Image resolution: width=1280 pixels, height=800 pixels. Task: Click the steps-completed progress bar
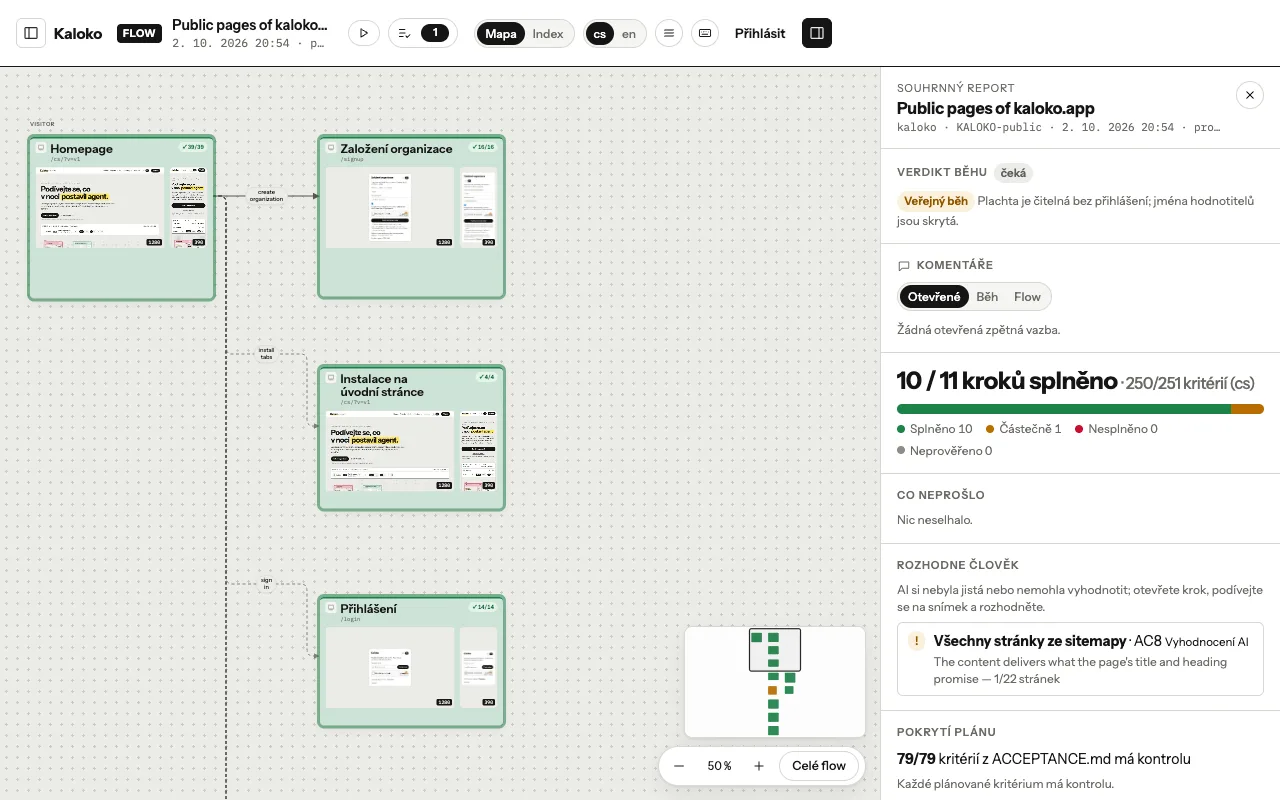(1080, 409)
